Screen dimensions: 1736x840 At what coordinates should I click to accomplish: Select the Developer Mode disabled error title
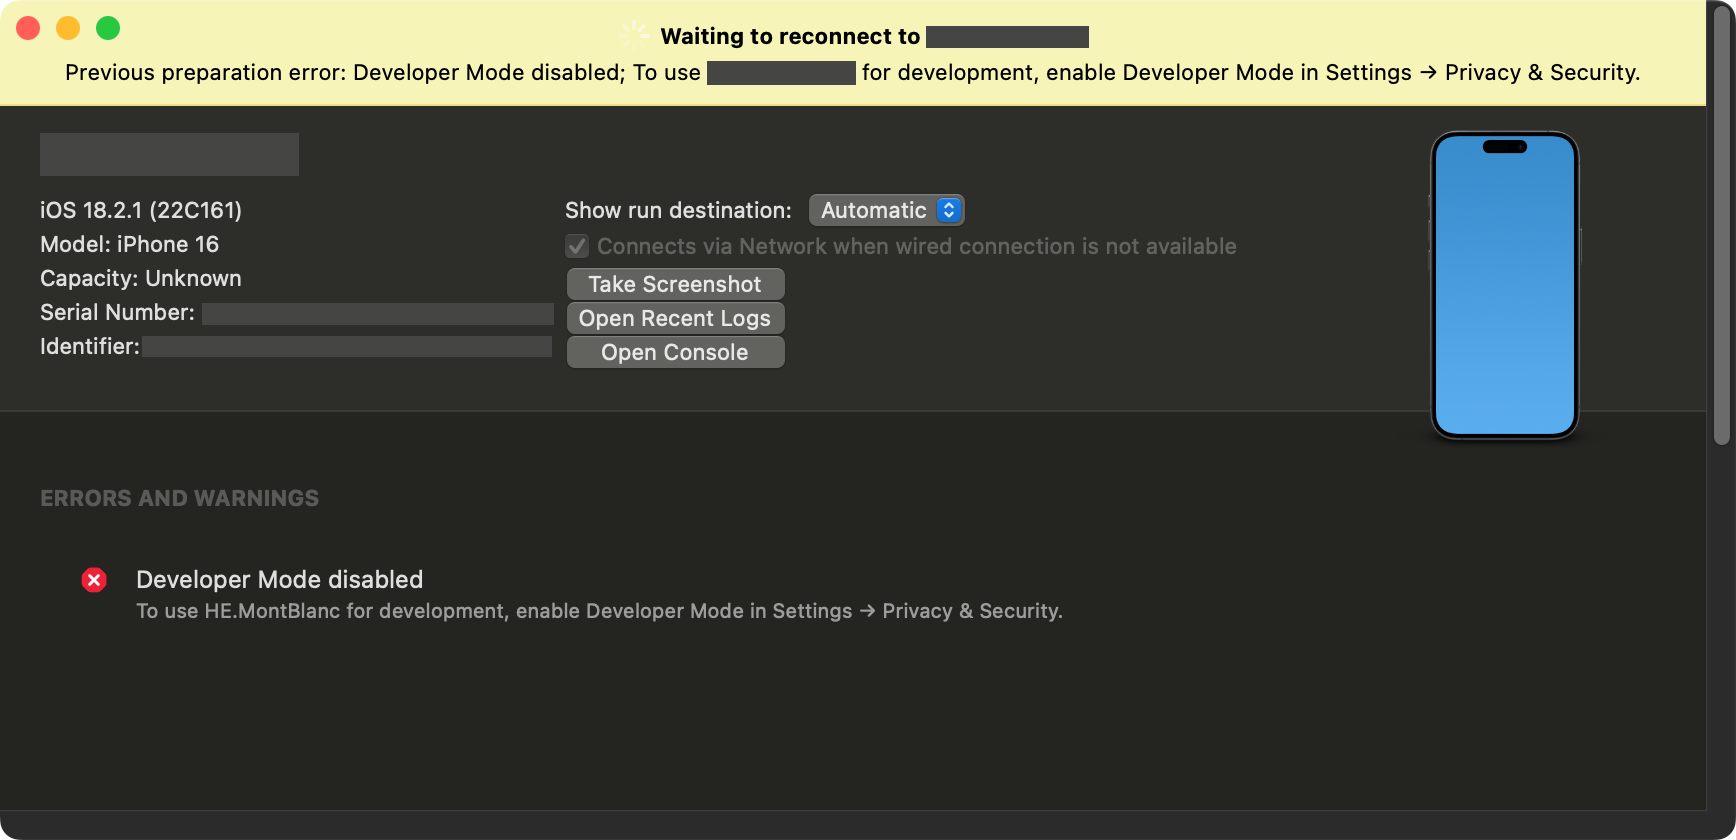pos(279,579)
